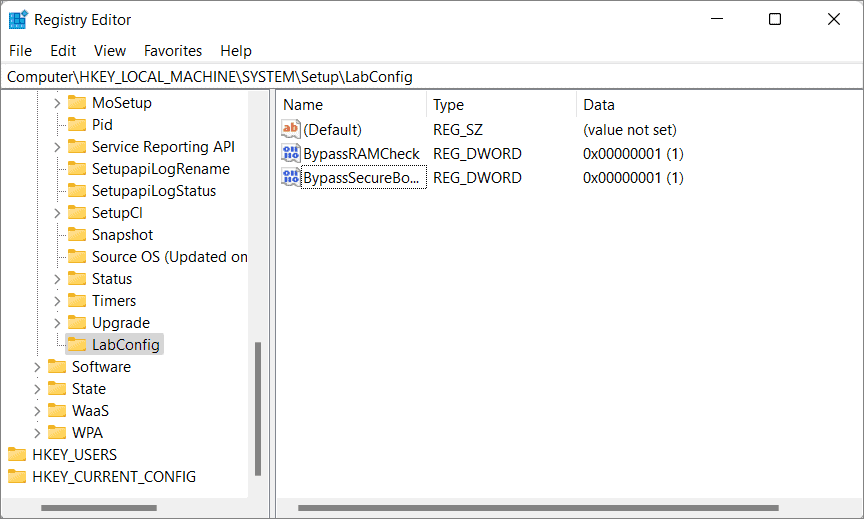
Task: Click the Service Reporting API folder icon
Action: pyautogui.click(x=77, y=147)
